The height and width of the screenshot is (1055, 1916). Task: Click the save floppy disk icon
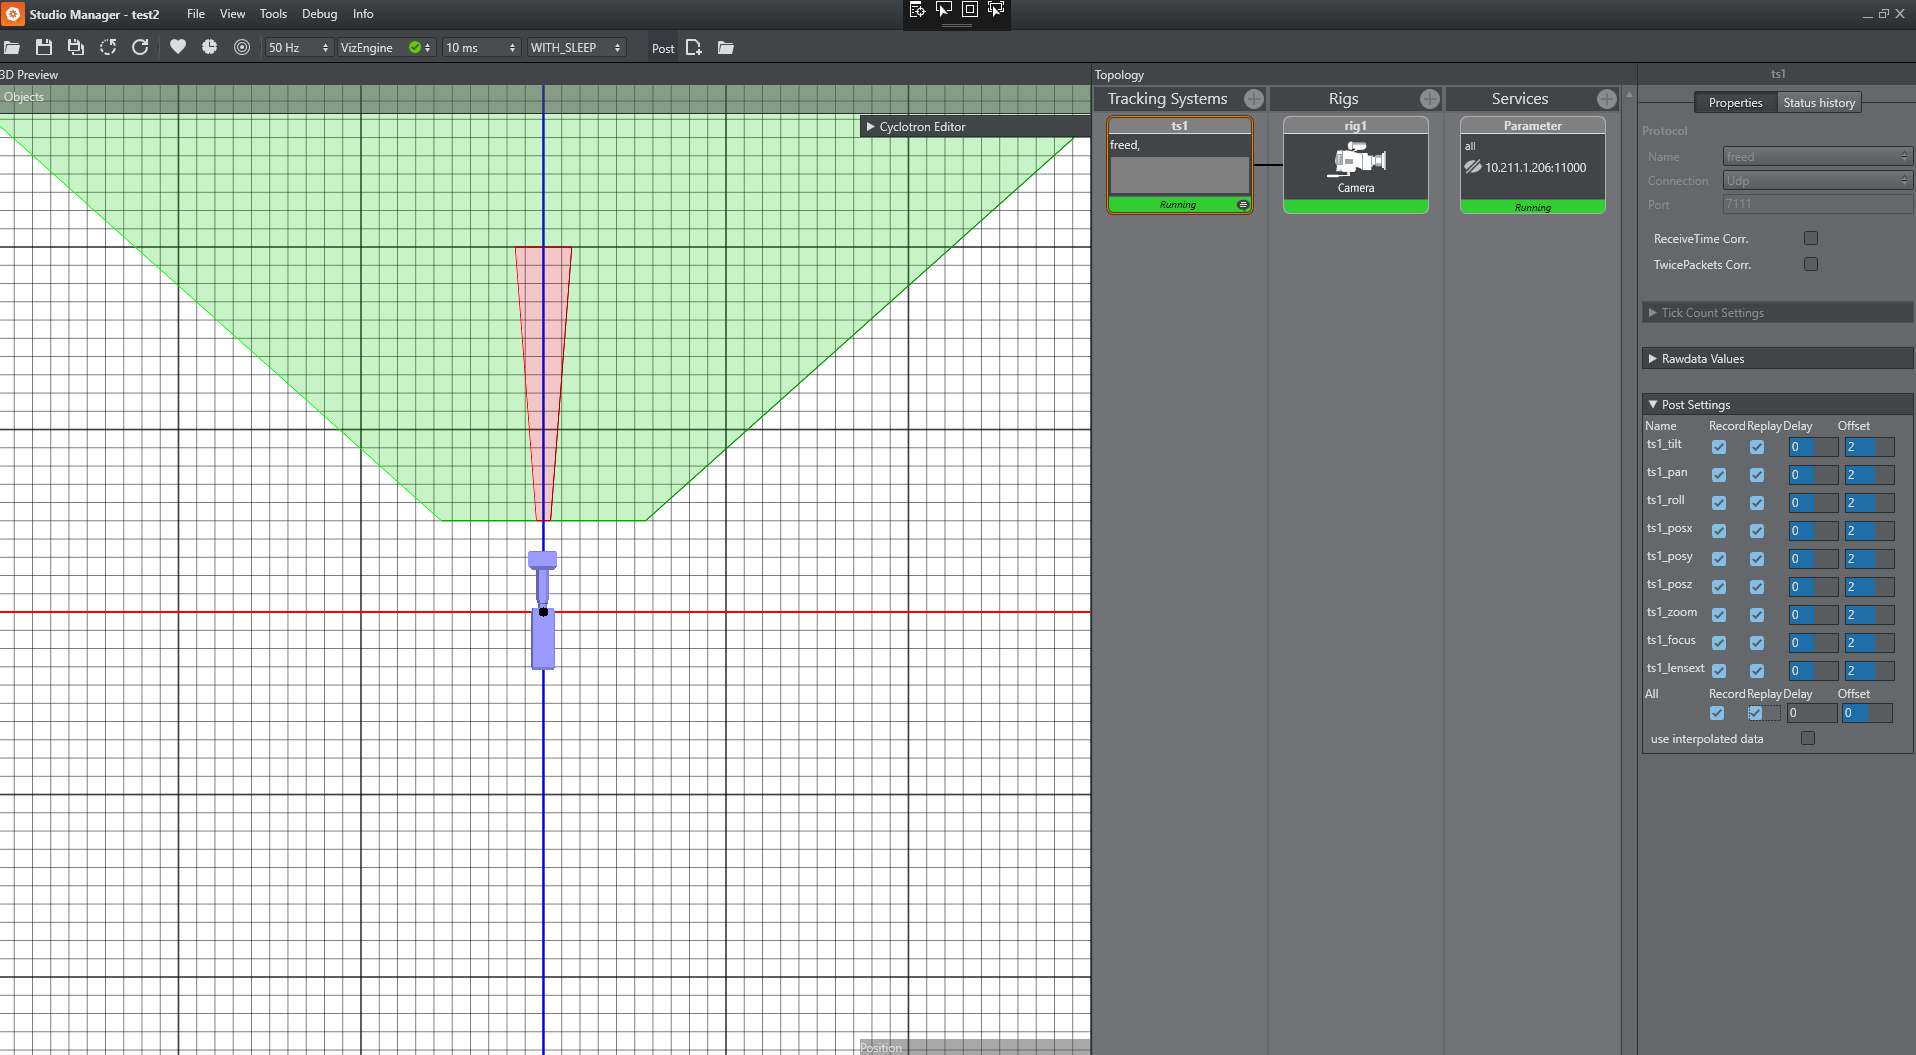[x=44, y=47]
